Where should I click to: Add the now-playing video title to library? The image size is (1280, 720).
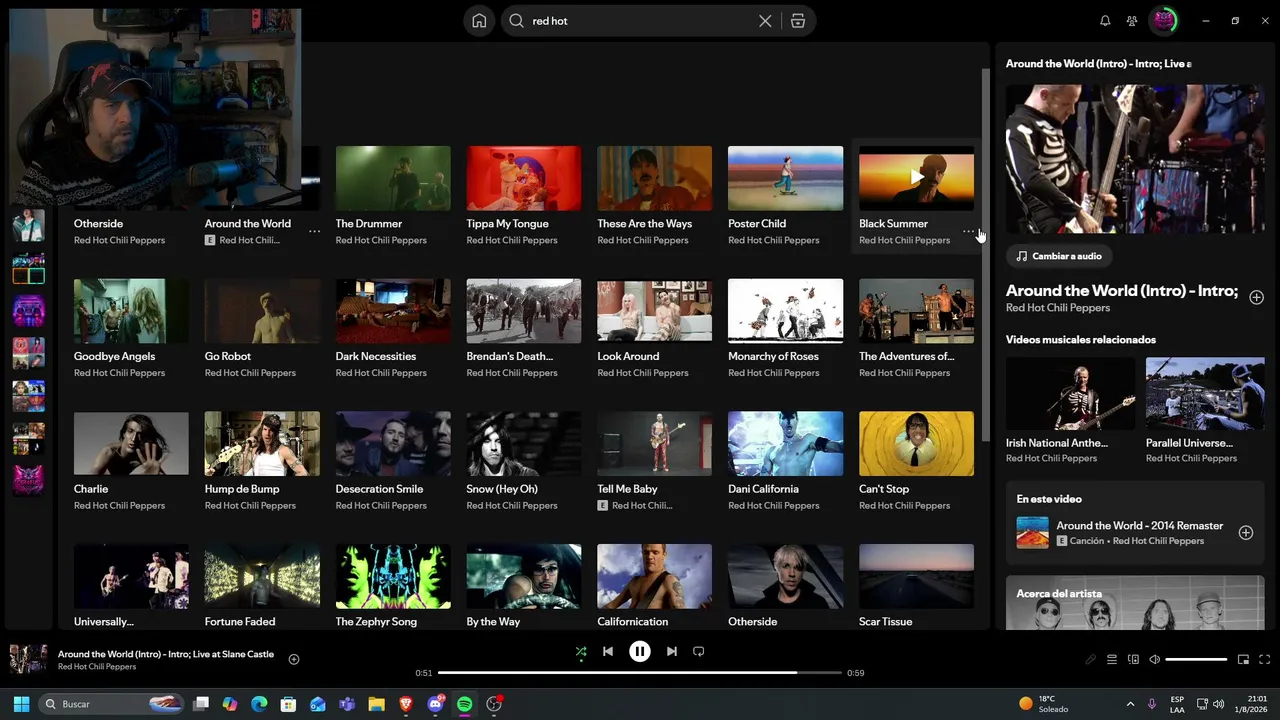click(x=1256, y=297)
